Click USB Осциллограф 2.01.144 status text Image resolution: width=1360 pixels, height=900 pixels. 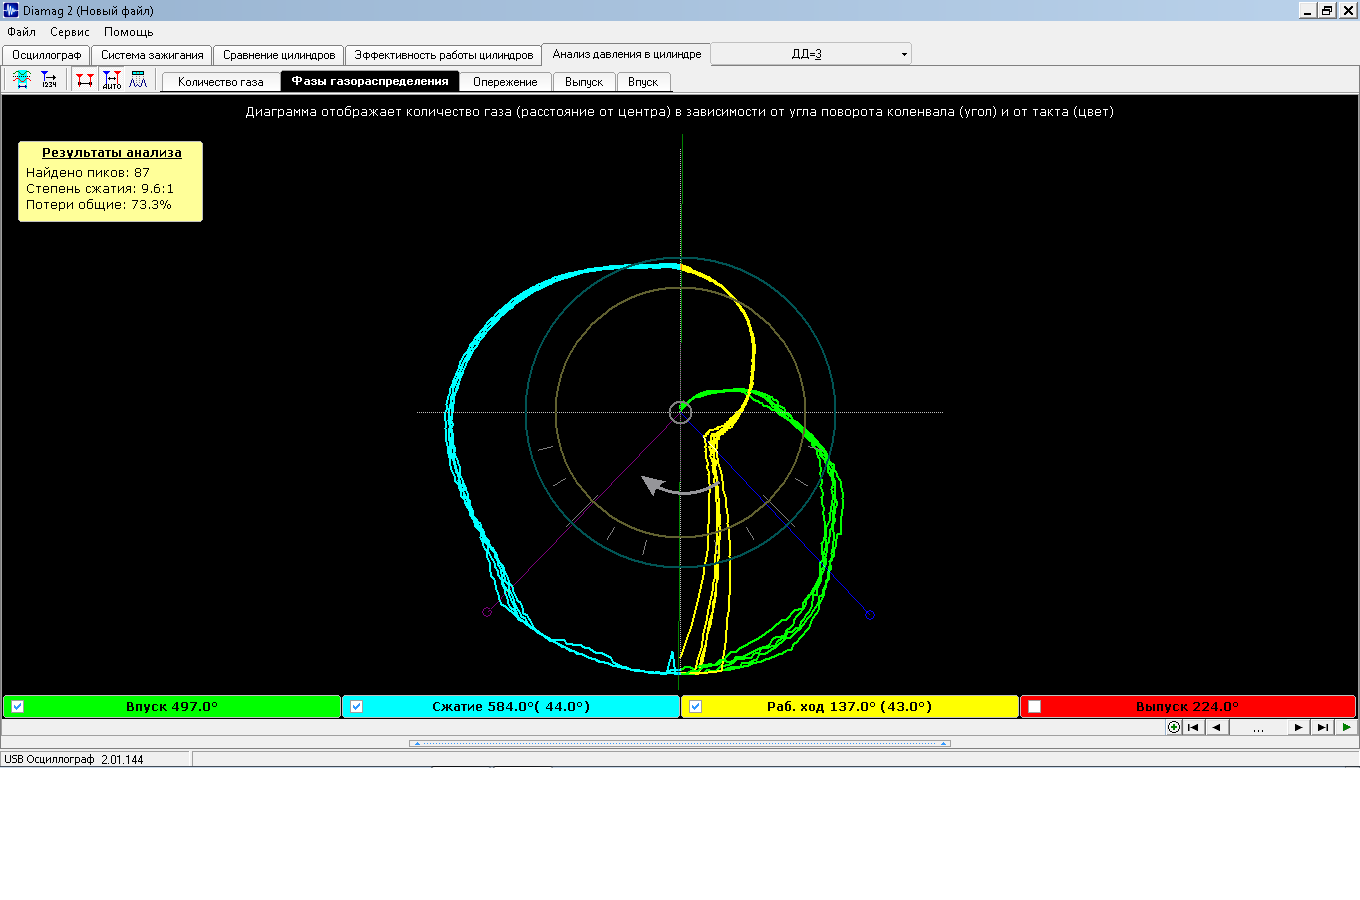click(x=74, y=760)
